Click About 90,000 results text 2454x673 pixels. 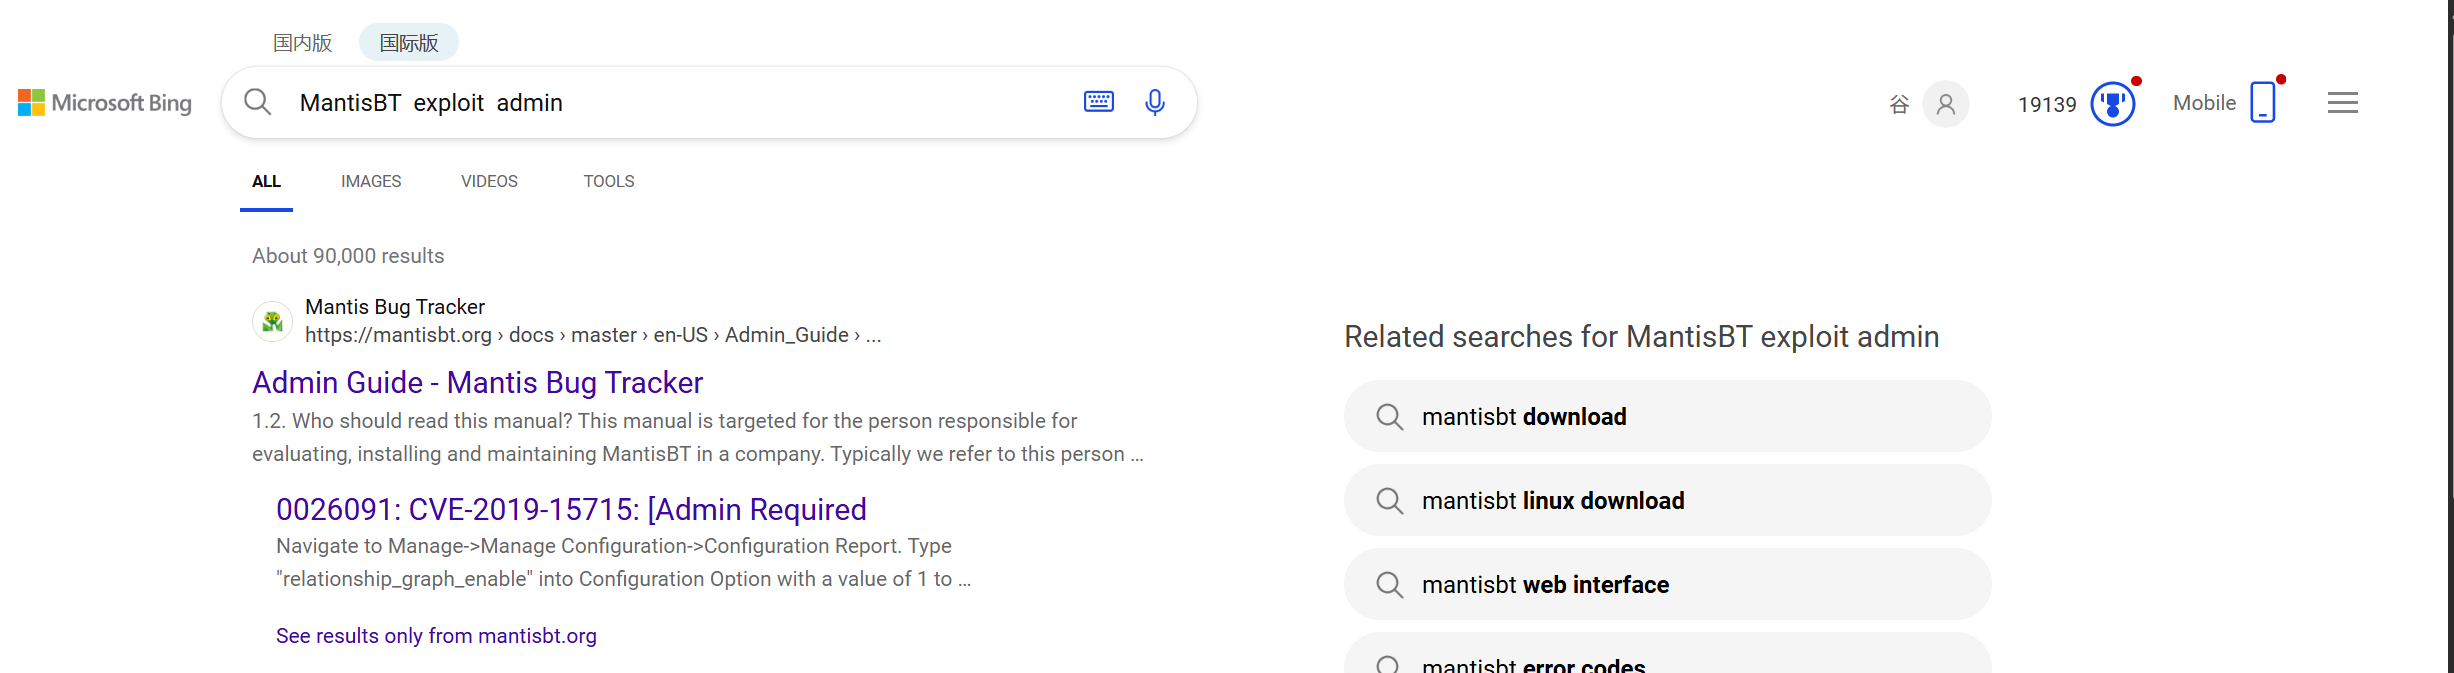tap(348, 256)
